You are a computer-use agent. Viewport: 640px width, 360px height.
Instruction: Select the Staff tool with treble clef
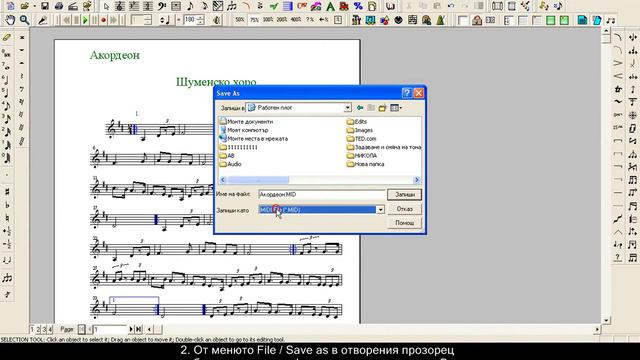pos(120,6)
